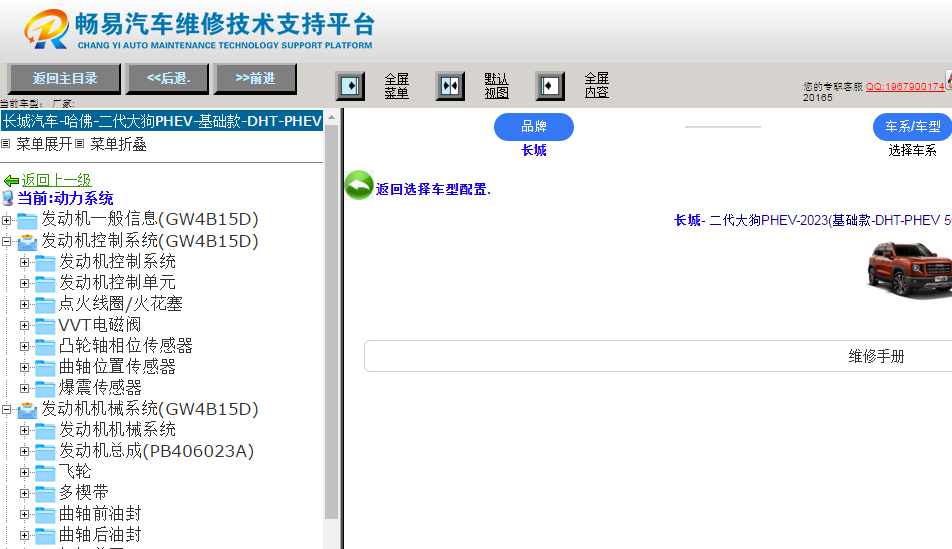Click the 长城 brand label under 品牌
Viewport: 952px width, 549px height.
(x=534, y=151)
